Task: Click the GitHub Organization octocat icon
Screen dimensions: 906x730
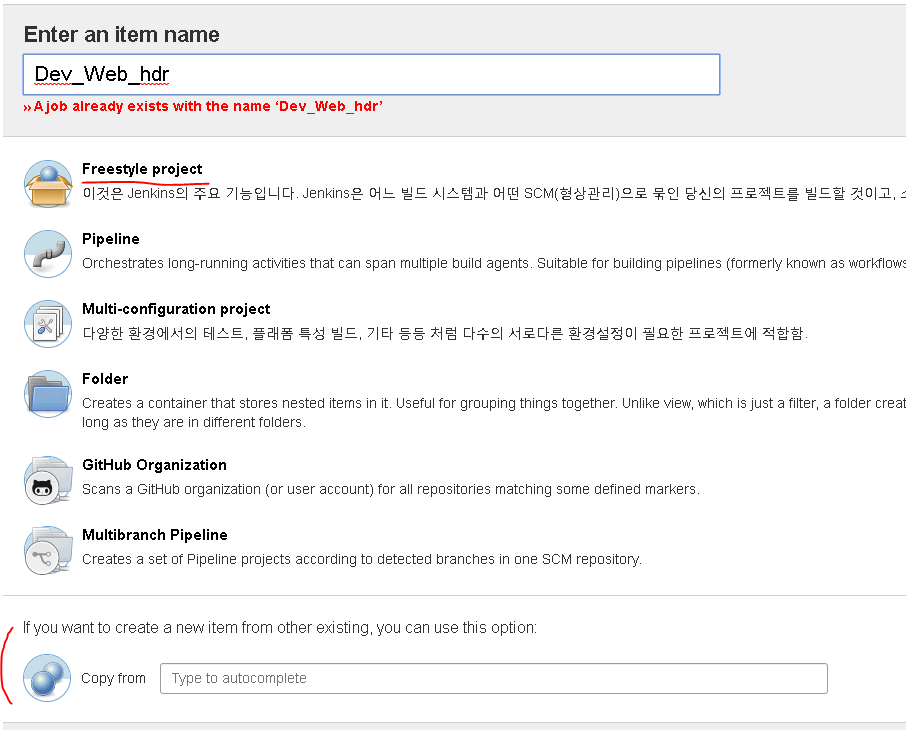Action: point(48,480)
